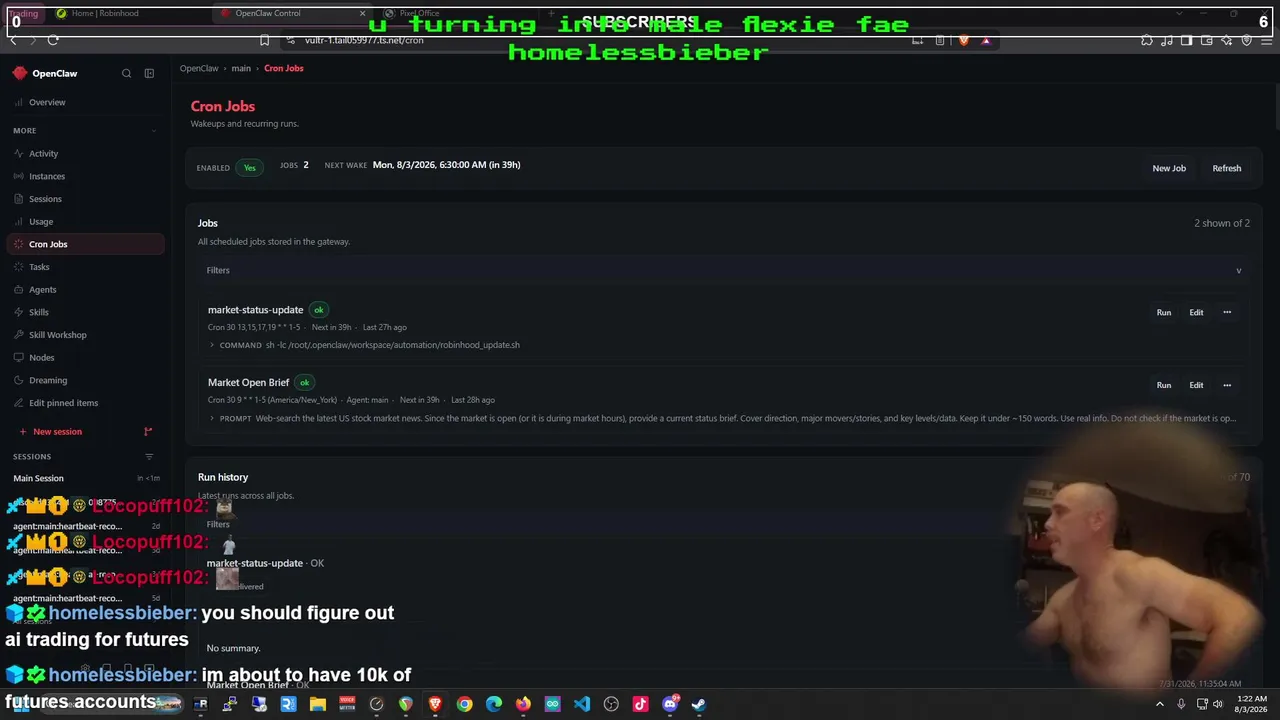The width and height of the screenshot is (1280, 720).
Task: Open the Sessions filter icon
Action: tap(149, 457)
